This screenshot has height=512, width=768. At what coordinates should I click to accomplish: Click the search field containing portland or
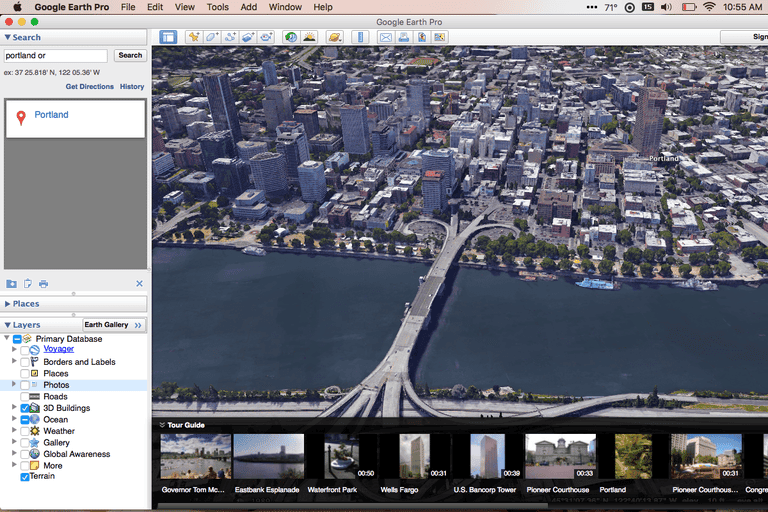(x=55, y=55)
